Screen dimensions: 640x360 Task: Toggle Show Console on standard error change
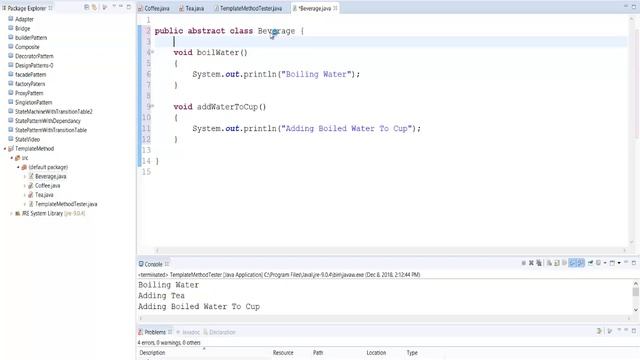[x=580, y=263]
